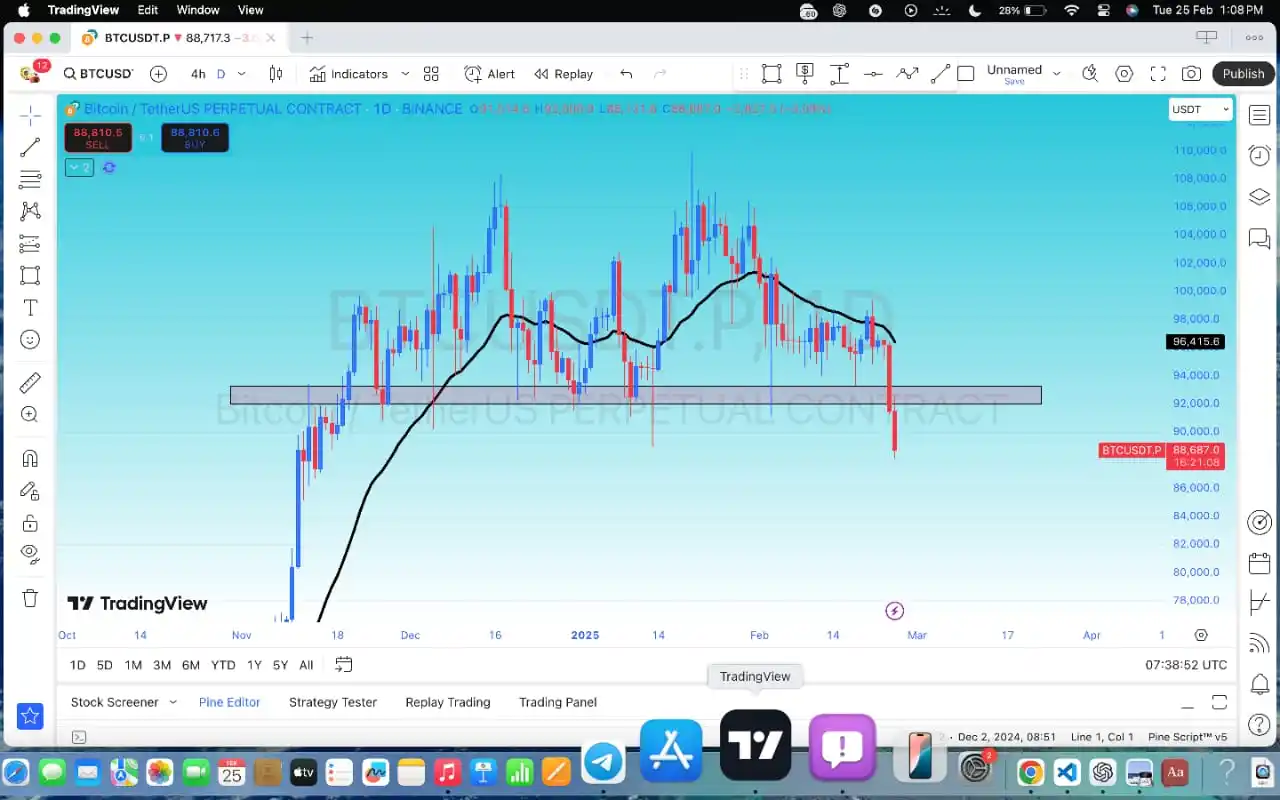1280x800 pixels.
Task: Open the streams broadcast icon in right sidebar
Action: click(1259, 643)
